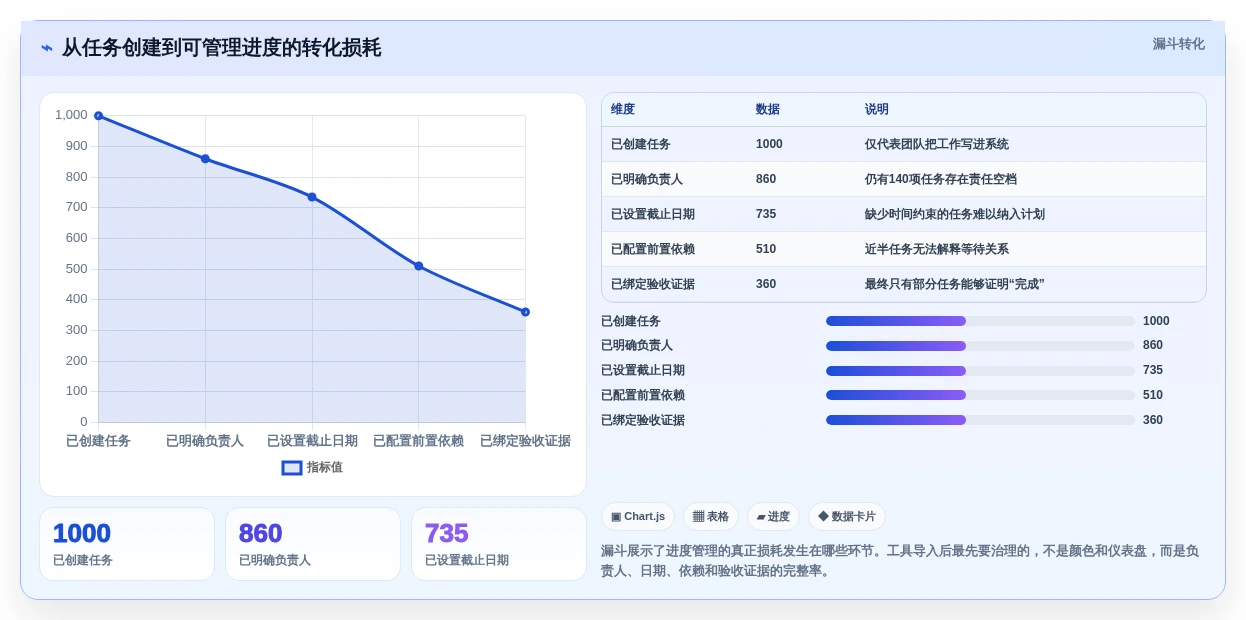Image resolution: width=1246 pixels, height=620 pixels.
Task: Click the chart data point for 已绑定验收证据
Action: point(525,312)
